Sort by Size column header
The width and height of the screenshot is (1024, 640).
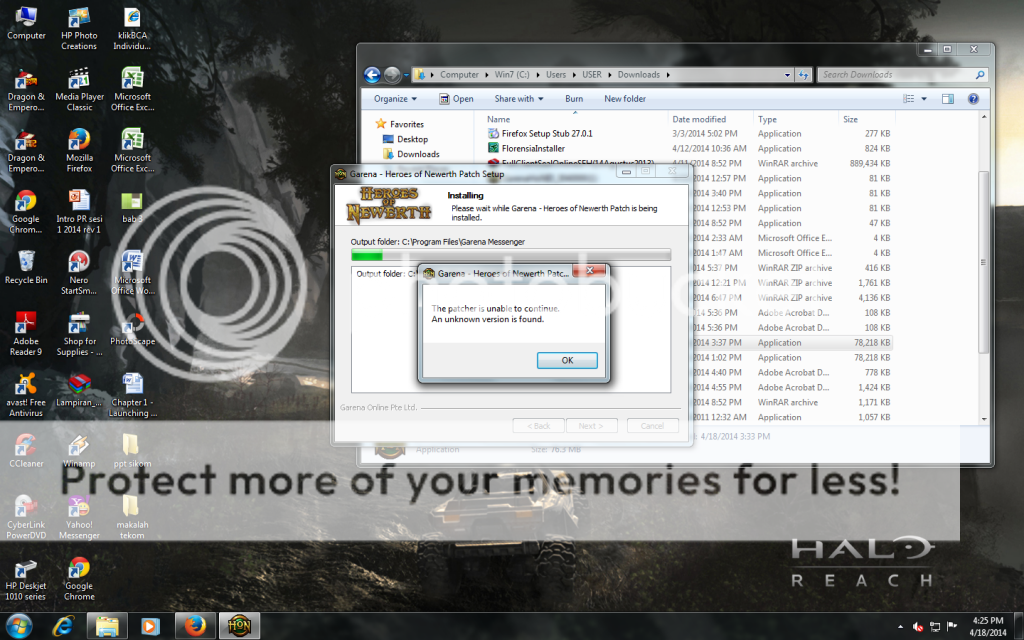click(x=850, y=120)
